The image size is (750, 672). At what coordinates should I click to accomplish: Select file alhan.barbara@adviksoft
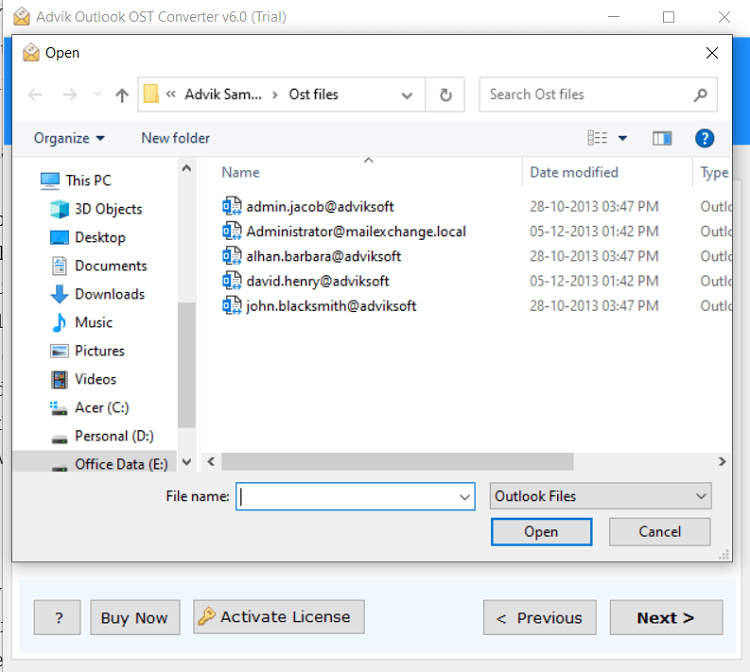pyautogui.click(x=323, y=256)
